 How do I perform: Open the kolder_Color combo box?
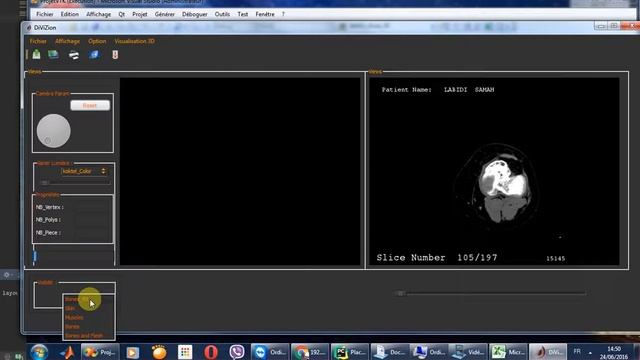(x=84, y=171)
